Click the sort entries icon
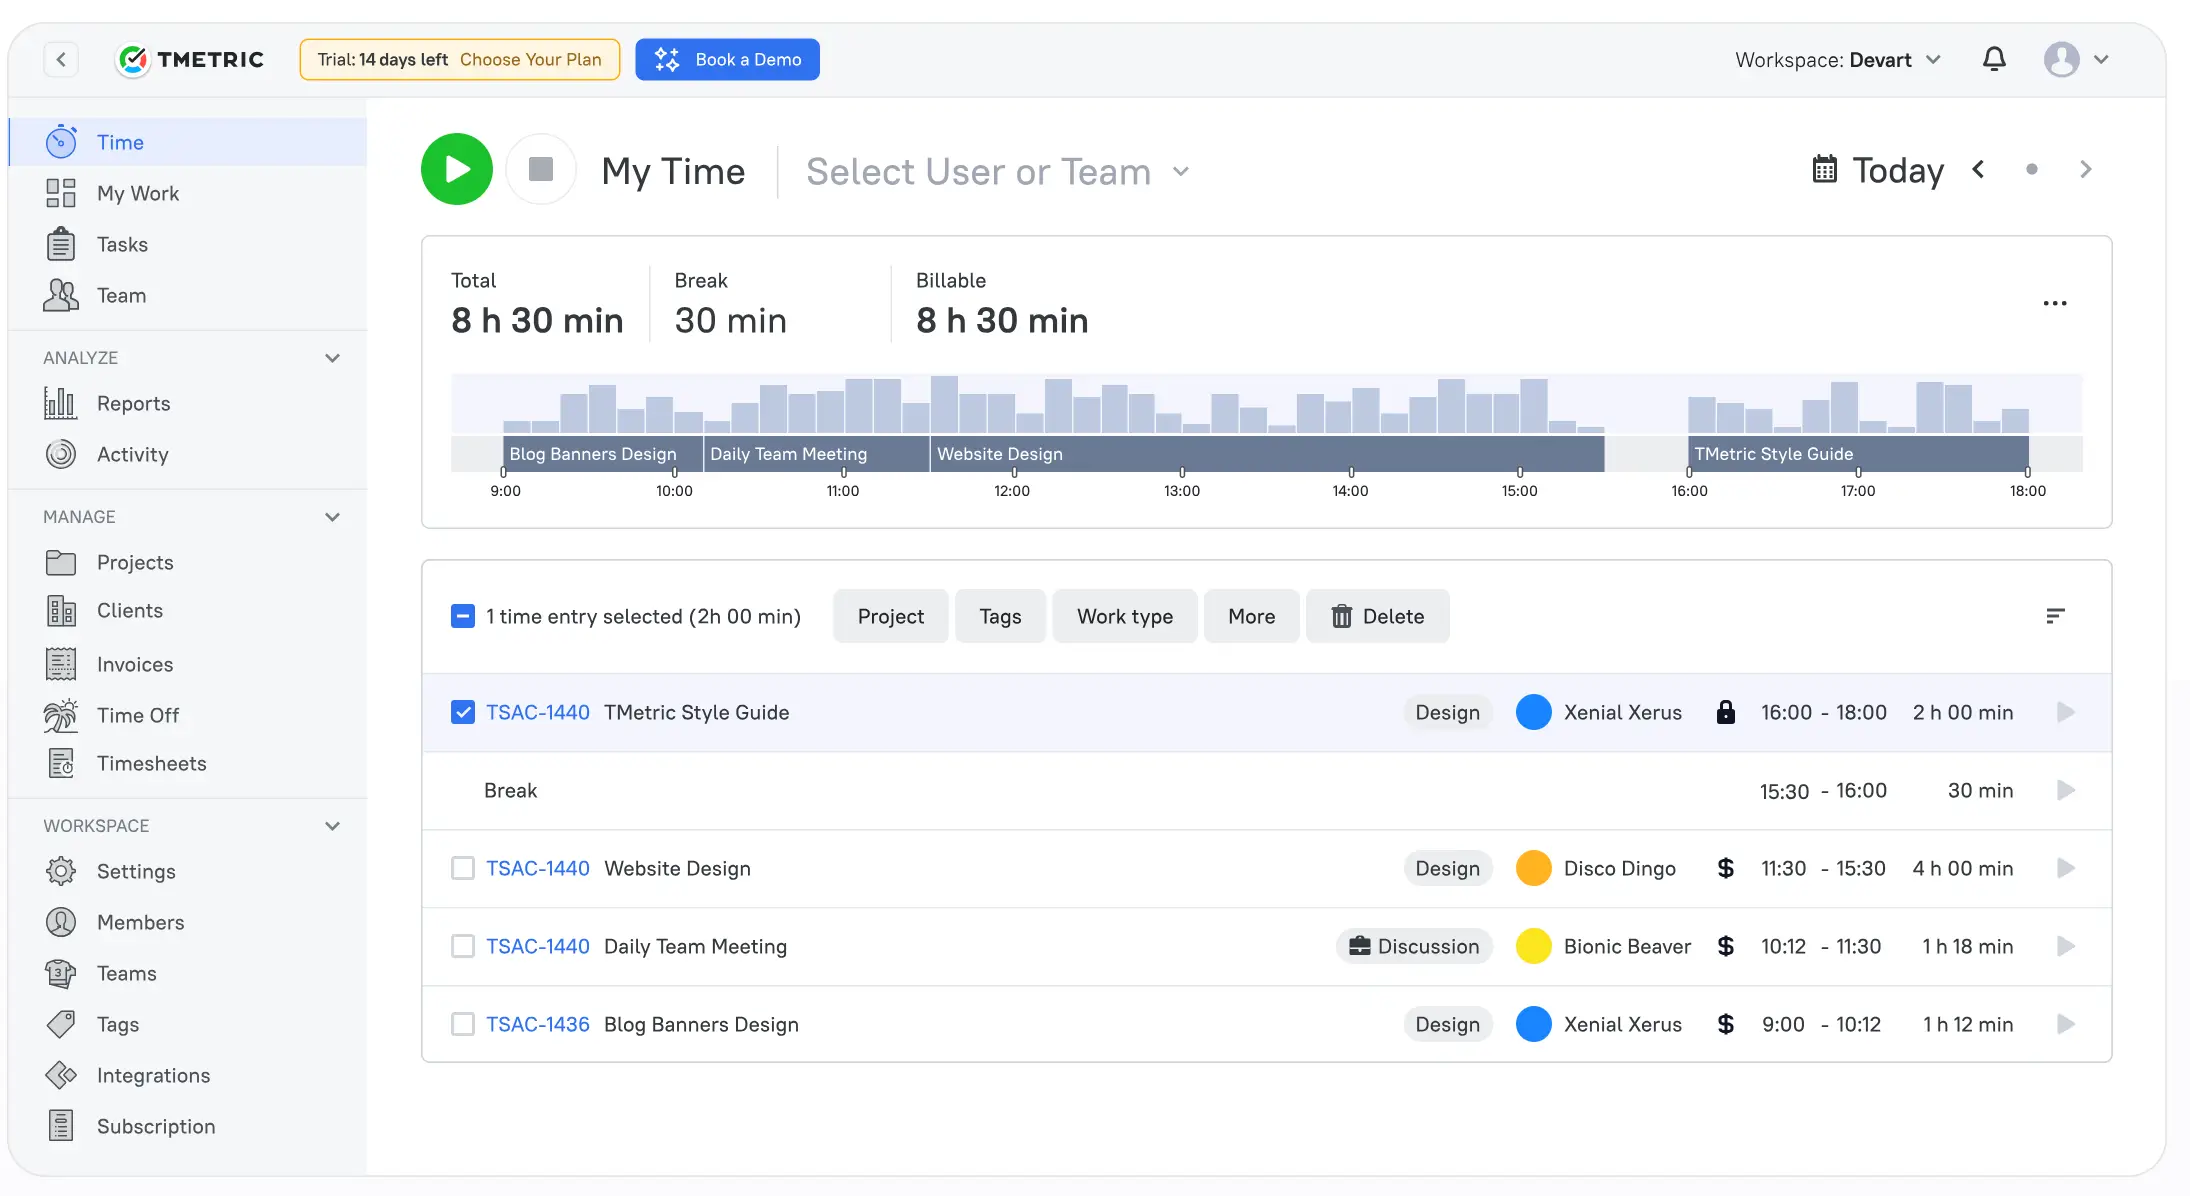 tap(2055, 616)
